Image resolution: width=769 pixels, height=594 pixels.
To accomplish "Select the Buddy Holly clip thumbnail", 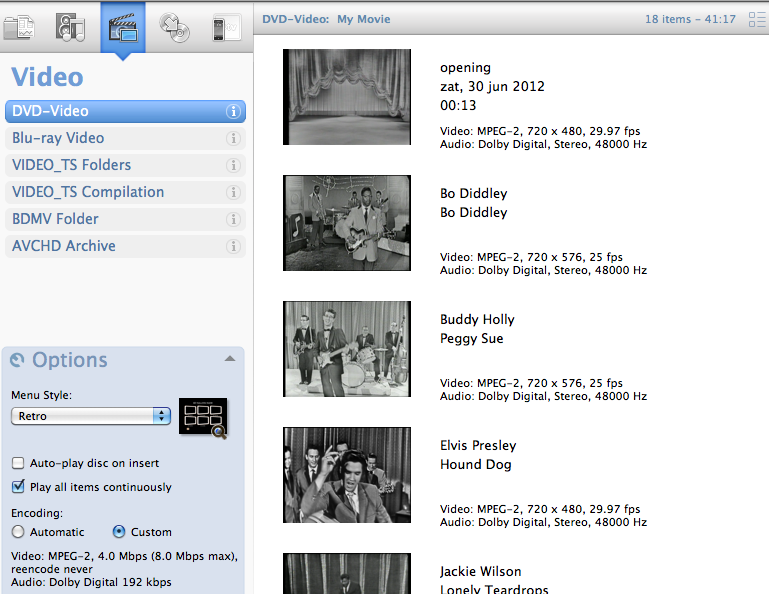I will pyautogui.click(x=347, y=349).
